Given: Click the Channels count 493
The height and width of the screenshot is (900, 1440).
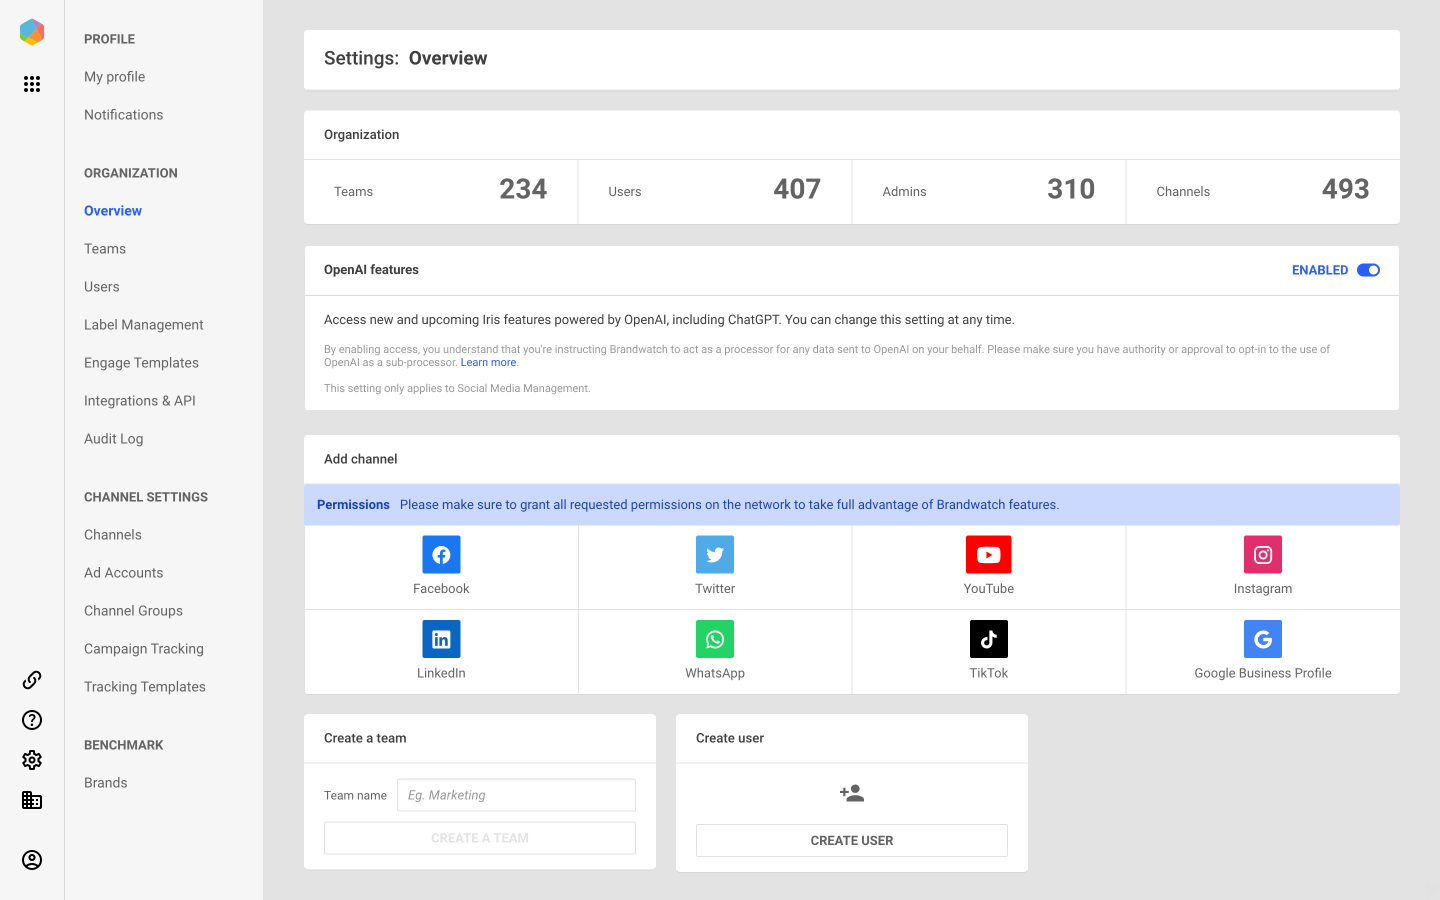Looking at the screenshot, I should pos(1345,189).
